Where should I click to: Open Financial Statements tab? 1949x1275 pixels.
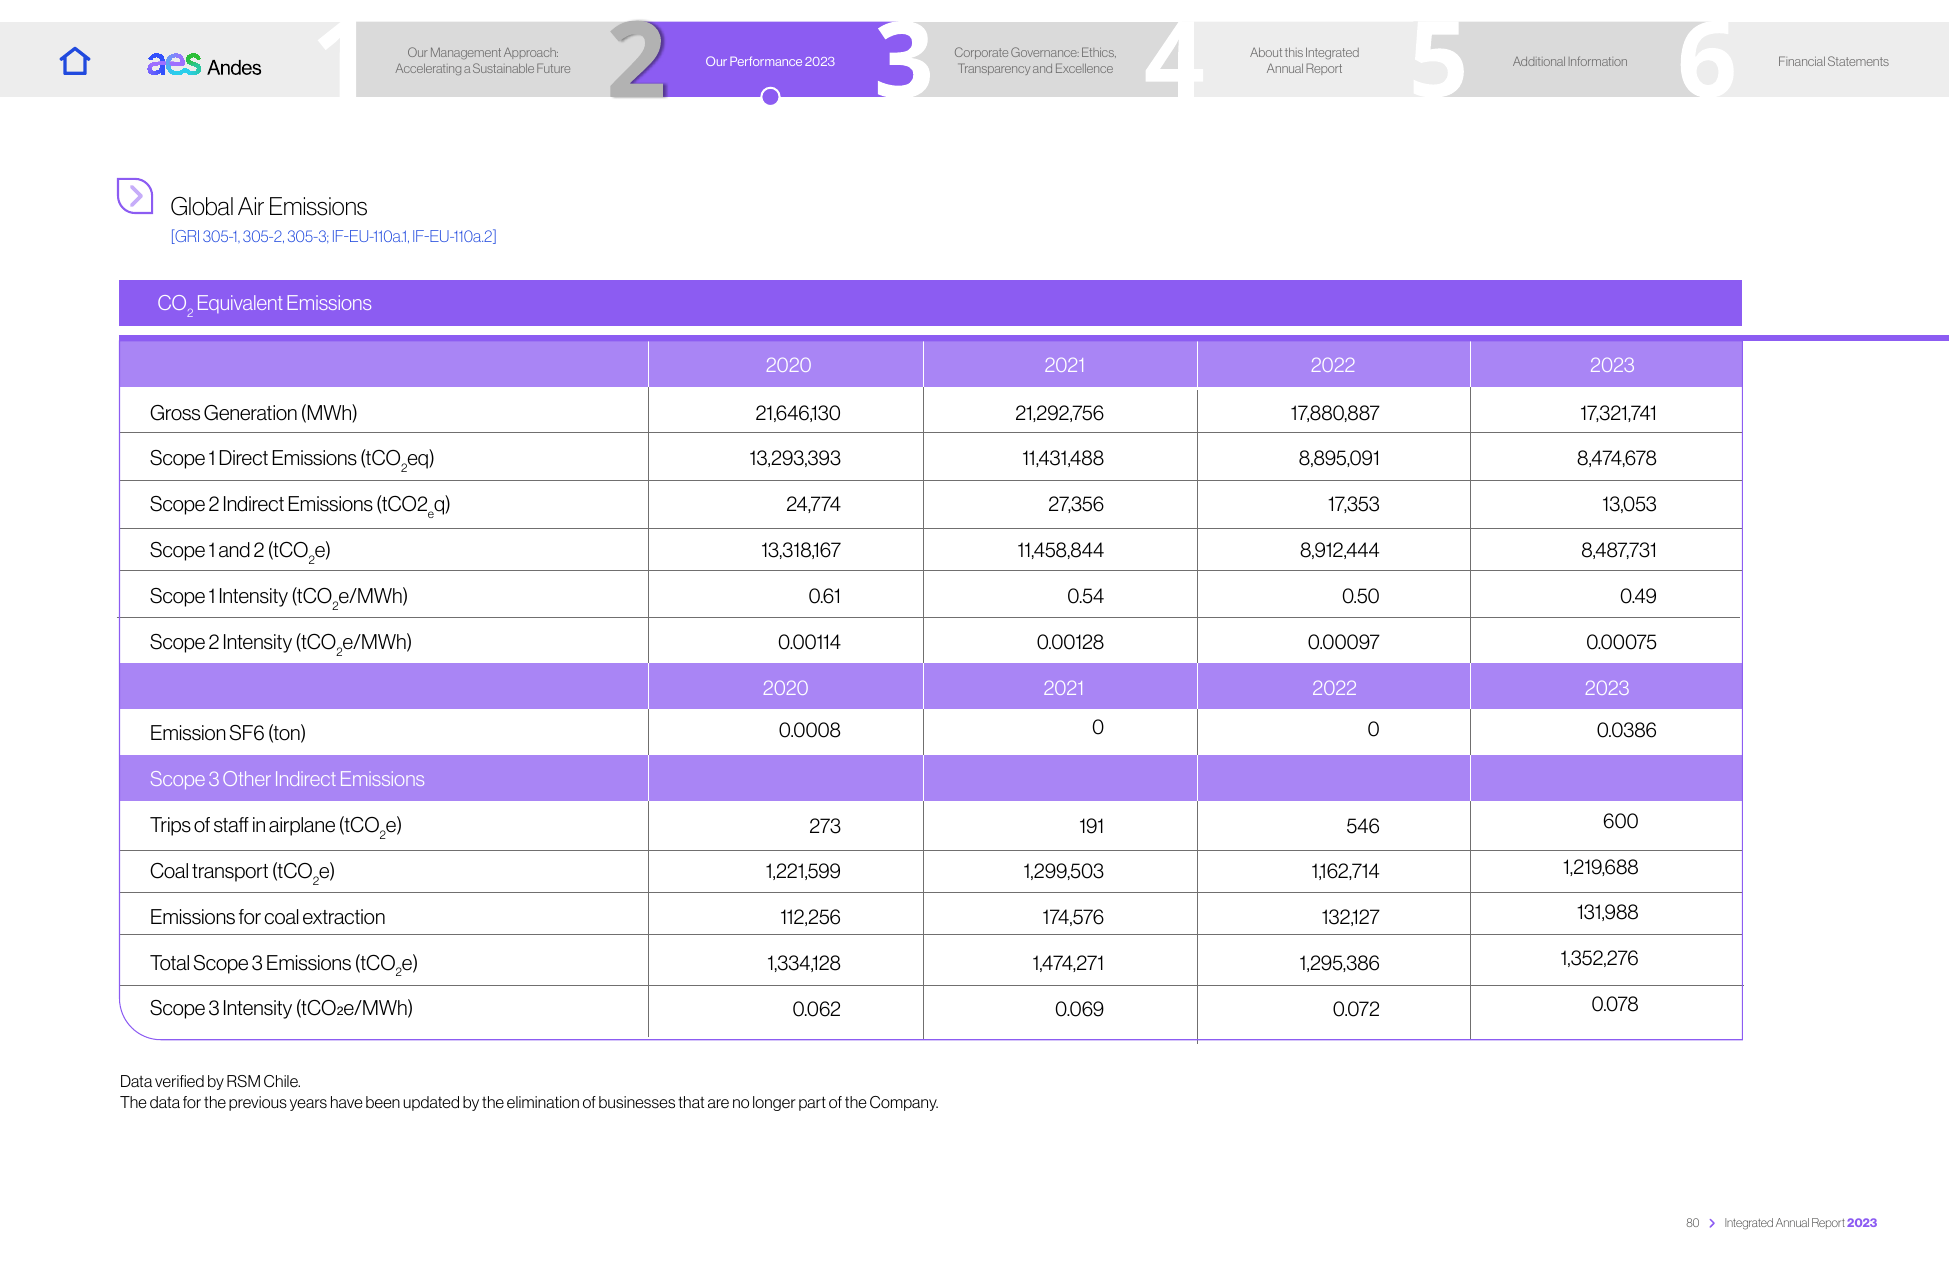click(1832, 61)
